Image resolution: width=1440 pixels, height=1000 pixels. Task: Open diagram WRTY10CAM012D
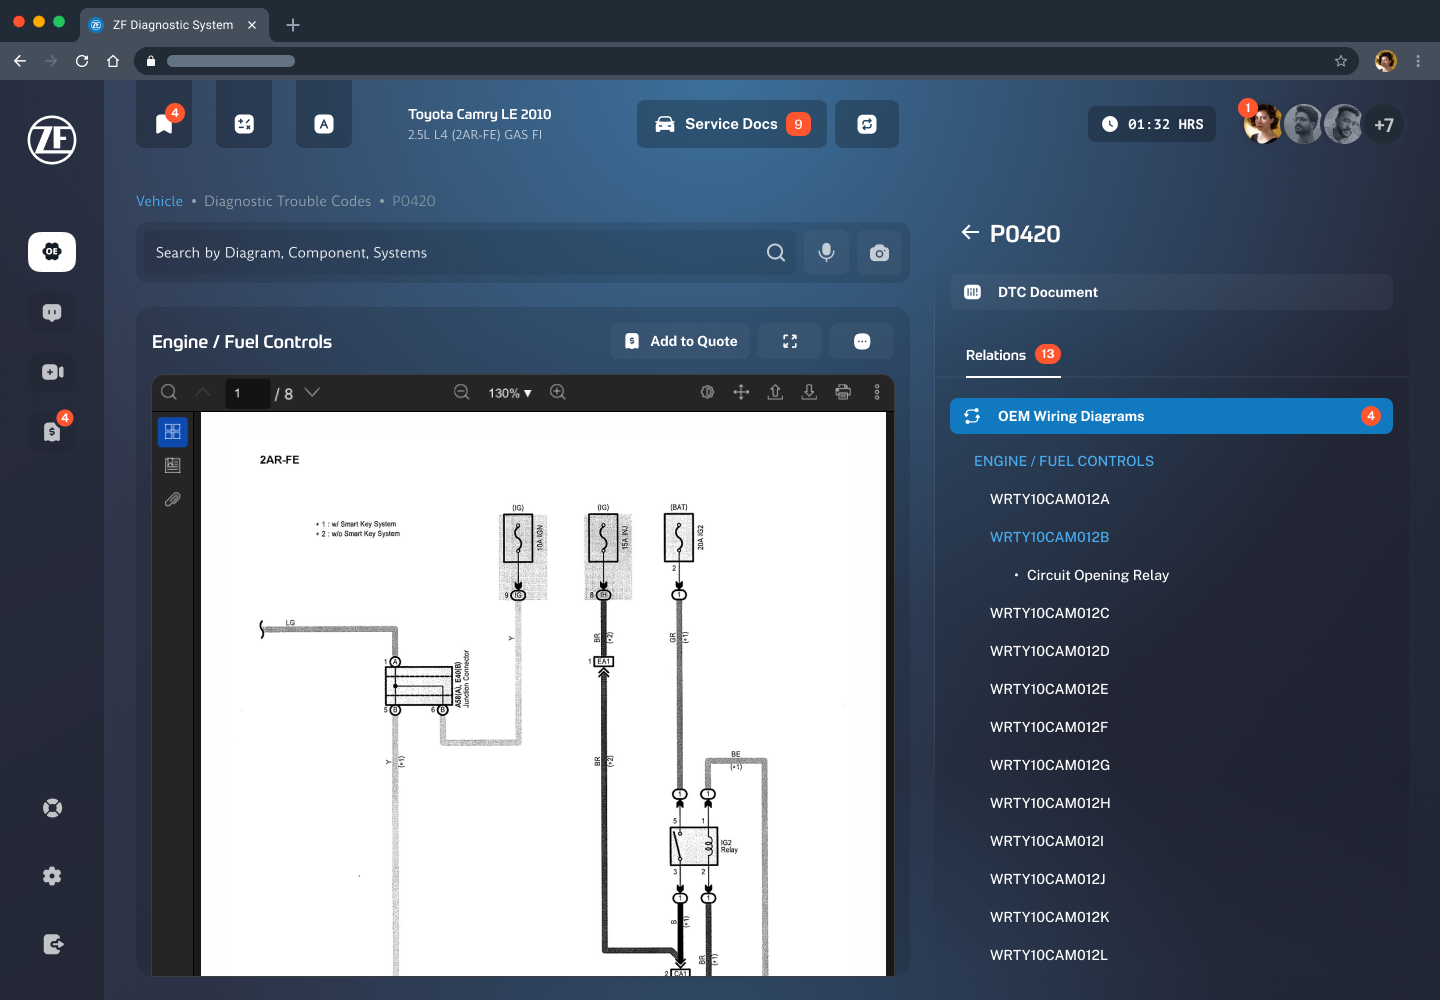pyautogui.click(x=1050, y=651)
